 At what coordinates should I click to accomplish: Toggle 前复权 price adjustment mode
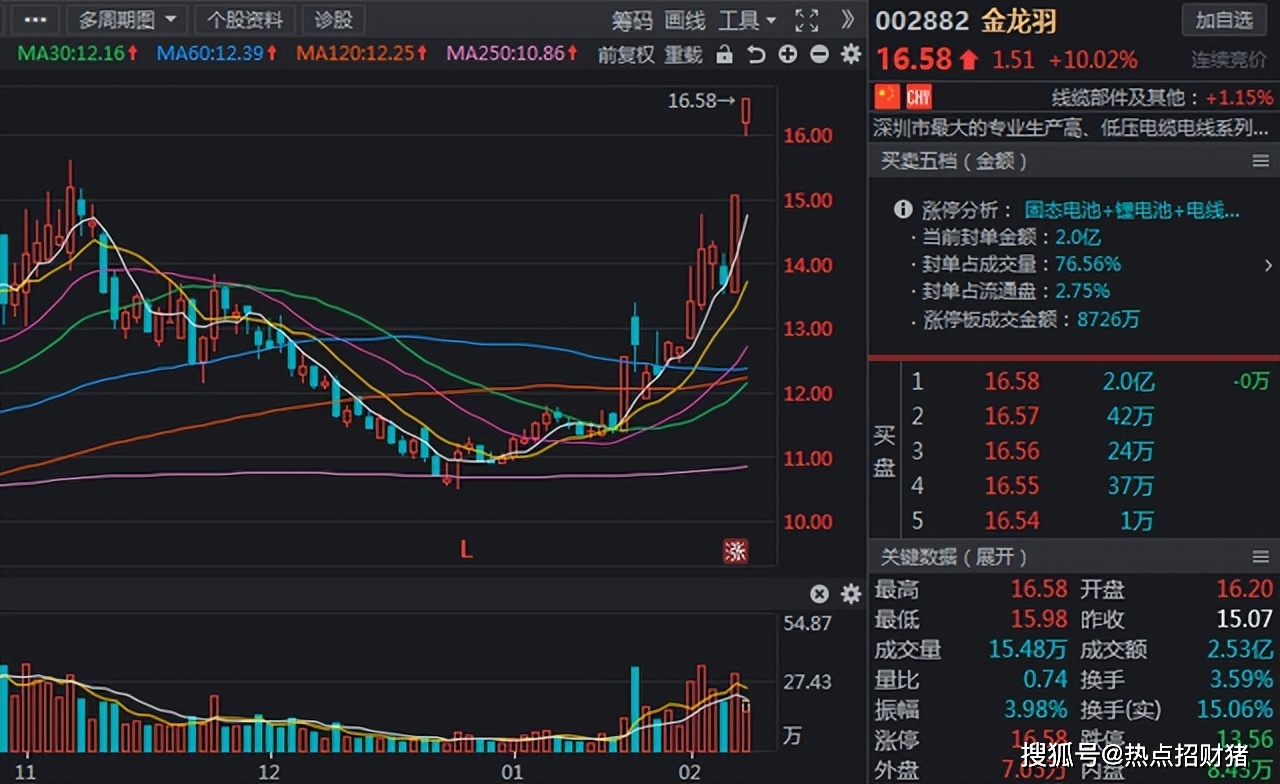point(626,54)
